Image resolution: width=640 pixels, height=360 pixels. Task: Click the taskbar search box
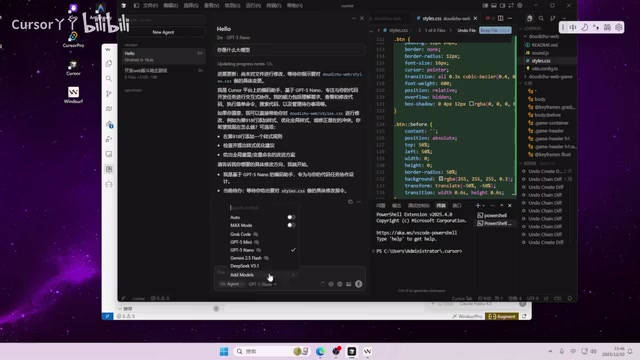click(x=271, y=351)
